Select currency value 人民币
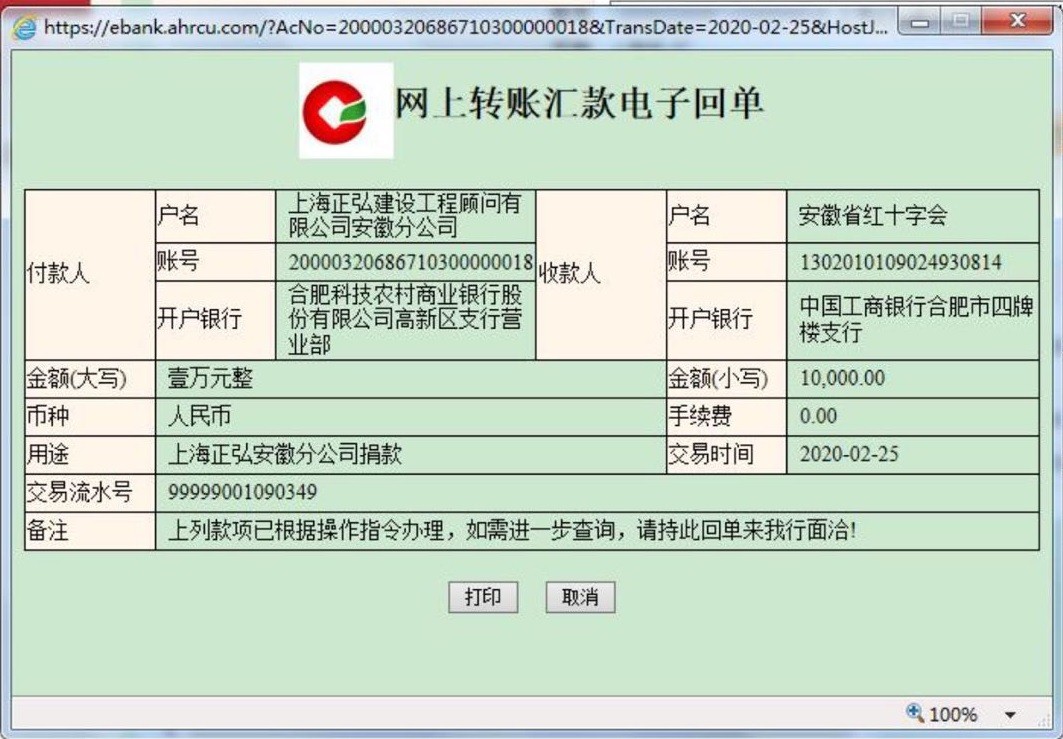Screen dimensions: 1063x739 [x=199, y=416]
